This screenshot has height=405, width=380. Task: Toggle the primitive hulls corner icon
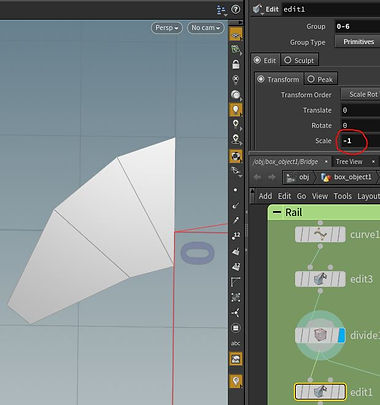tap(236, 282)
